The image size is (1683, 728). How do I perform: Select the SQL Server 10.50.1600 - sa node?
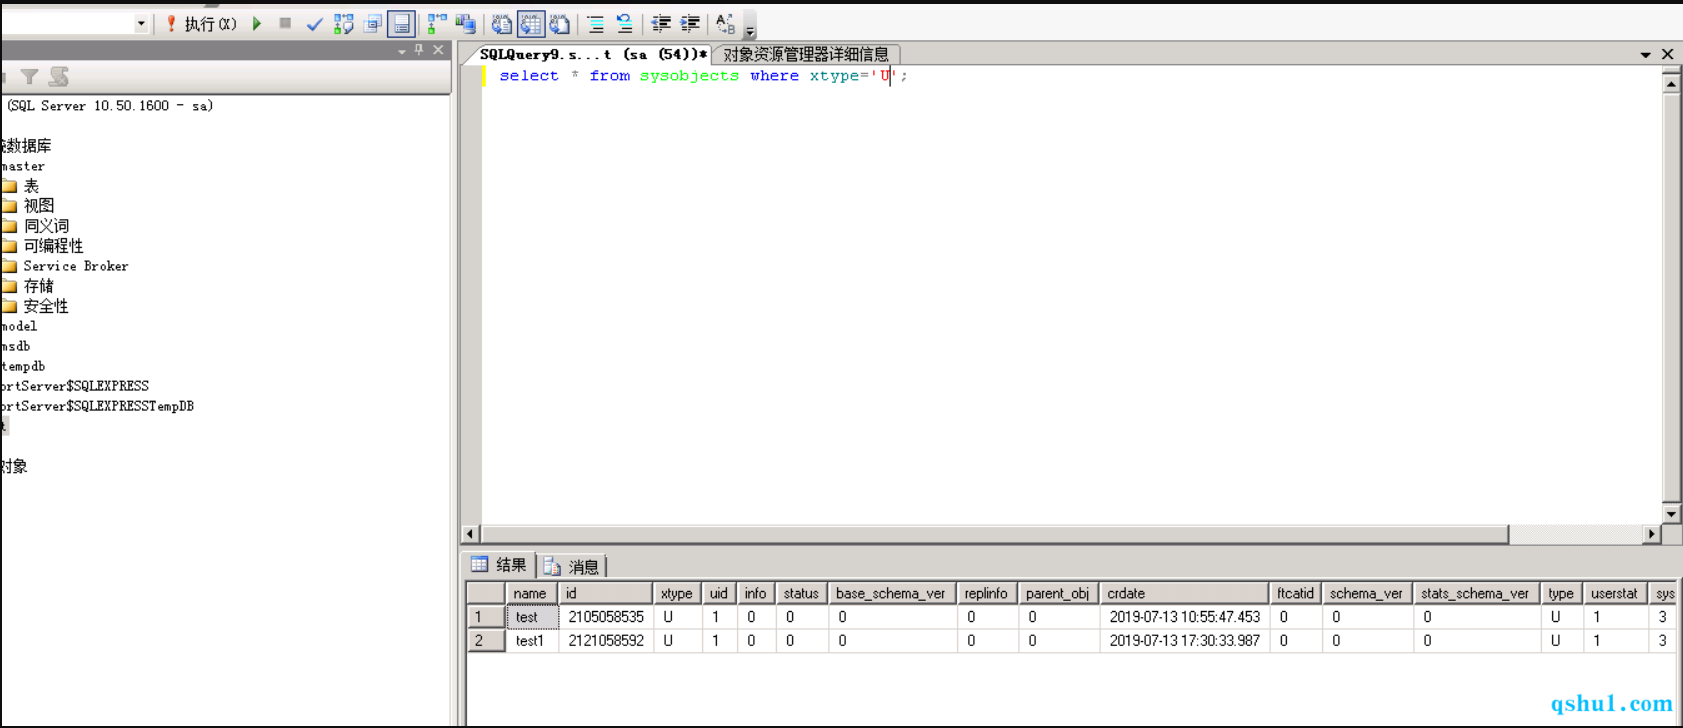[110, 106]
